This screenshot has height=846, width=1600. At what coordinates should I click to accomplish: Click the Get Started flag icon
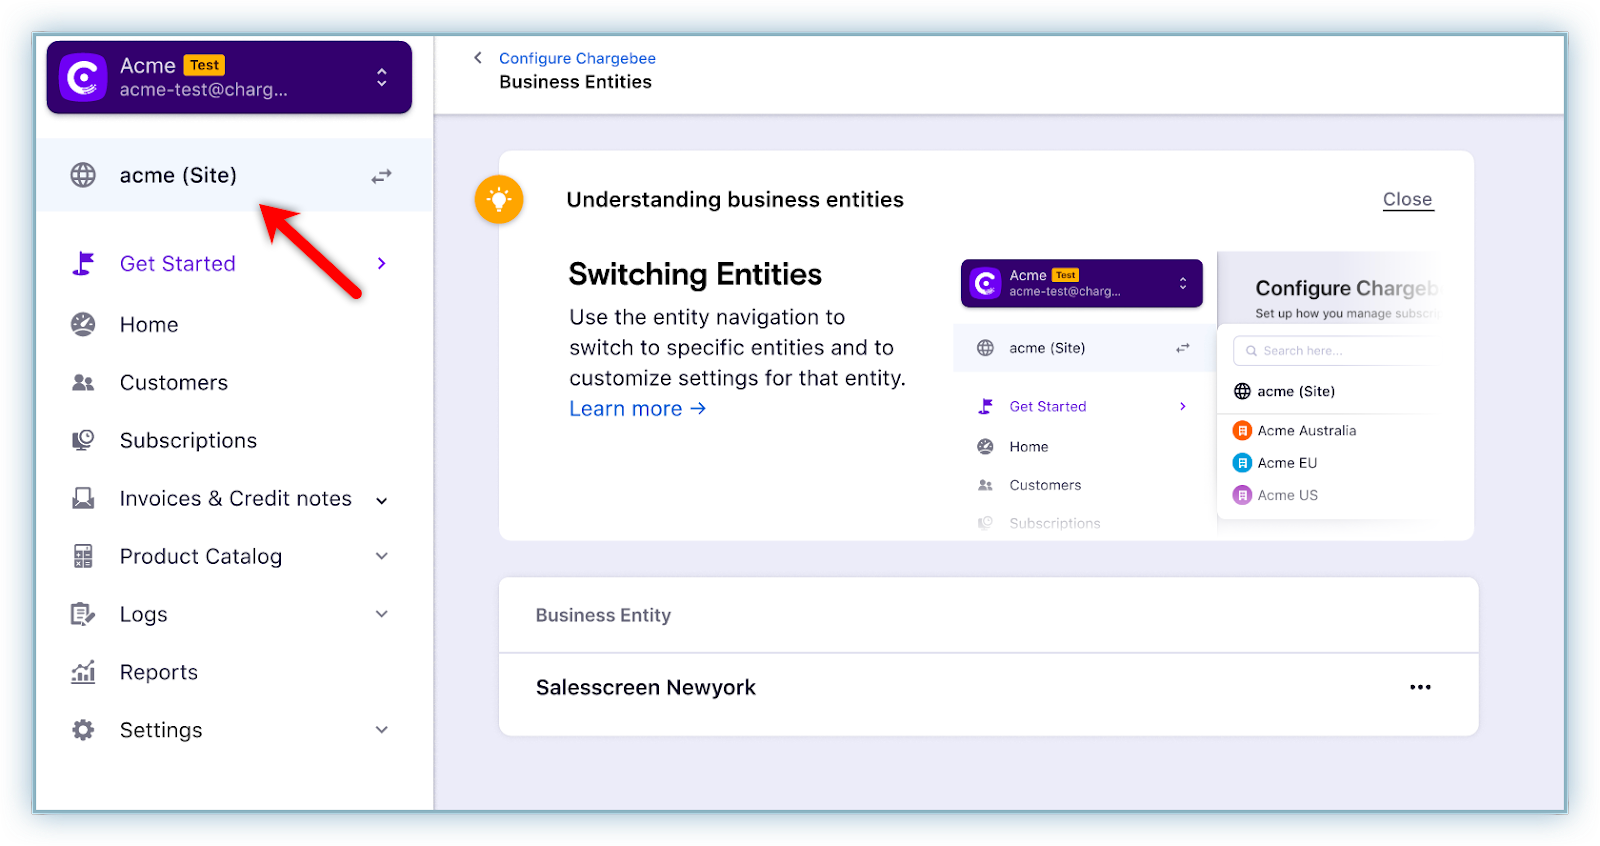coord(83,264)
